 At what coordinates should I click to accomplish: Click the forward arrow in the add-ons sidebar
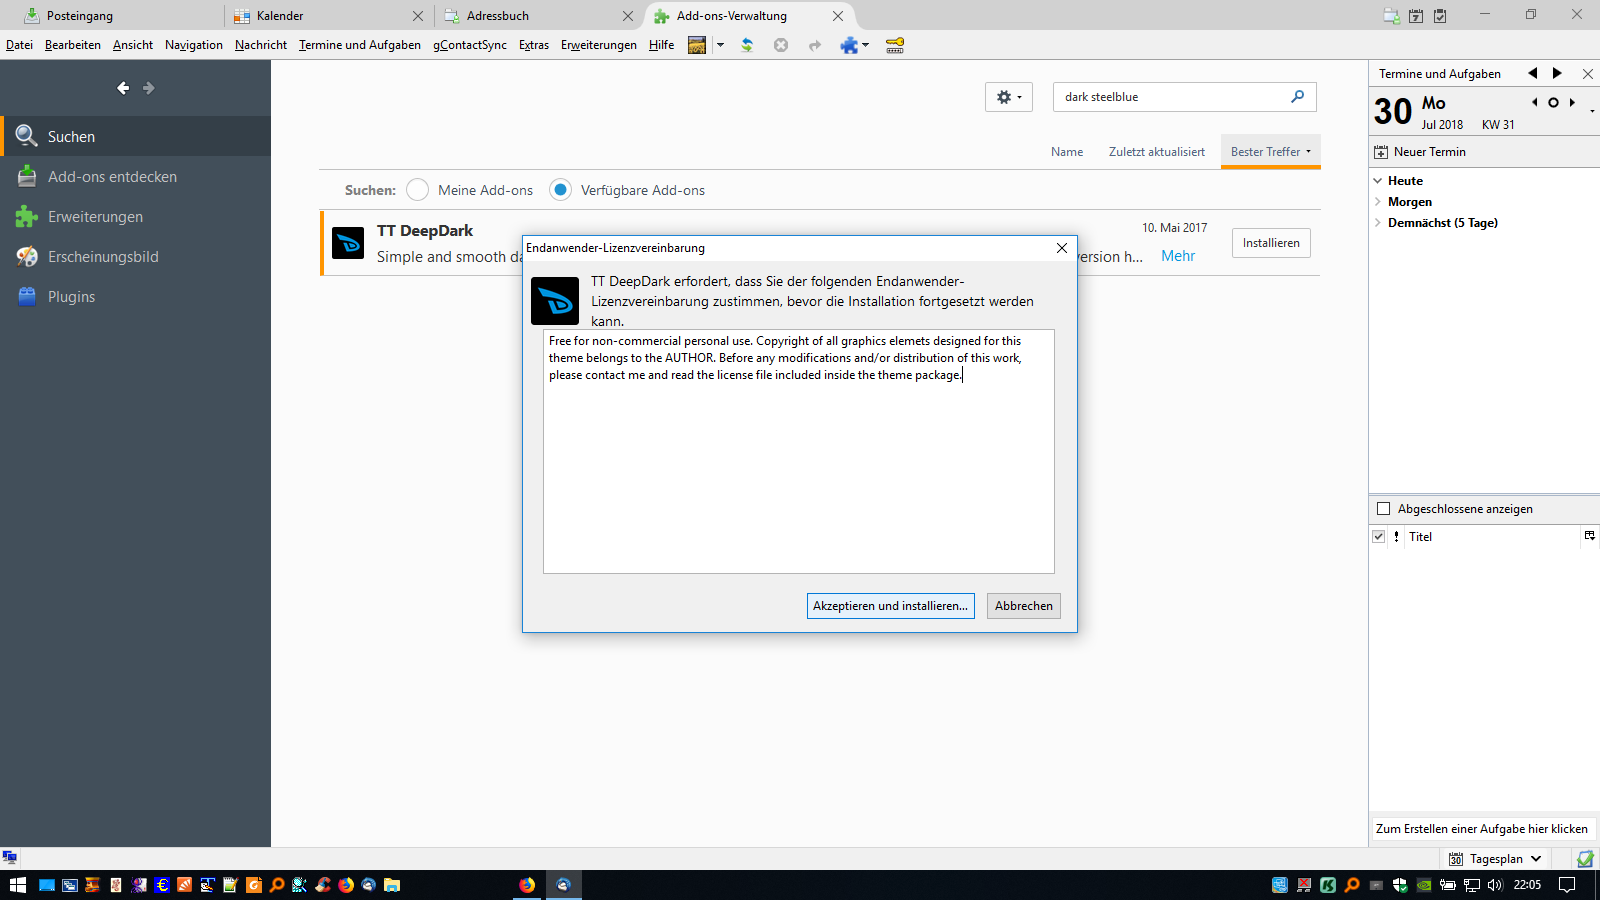coord(149,88)
